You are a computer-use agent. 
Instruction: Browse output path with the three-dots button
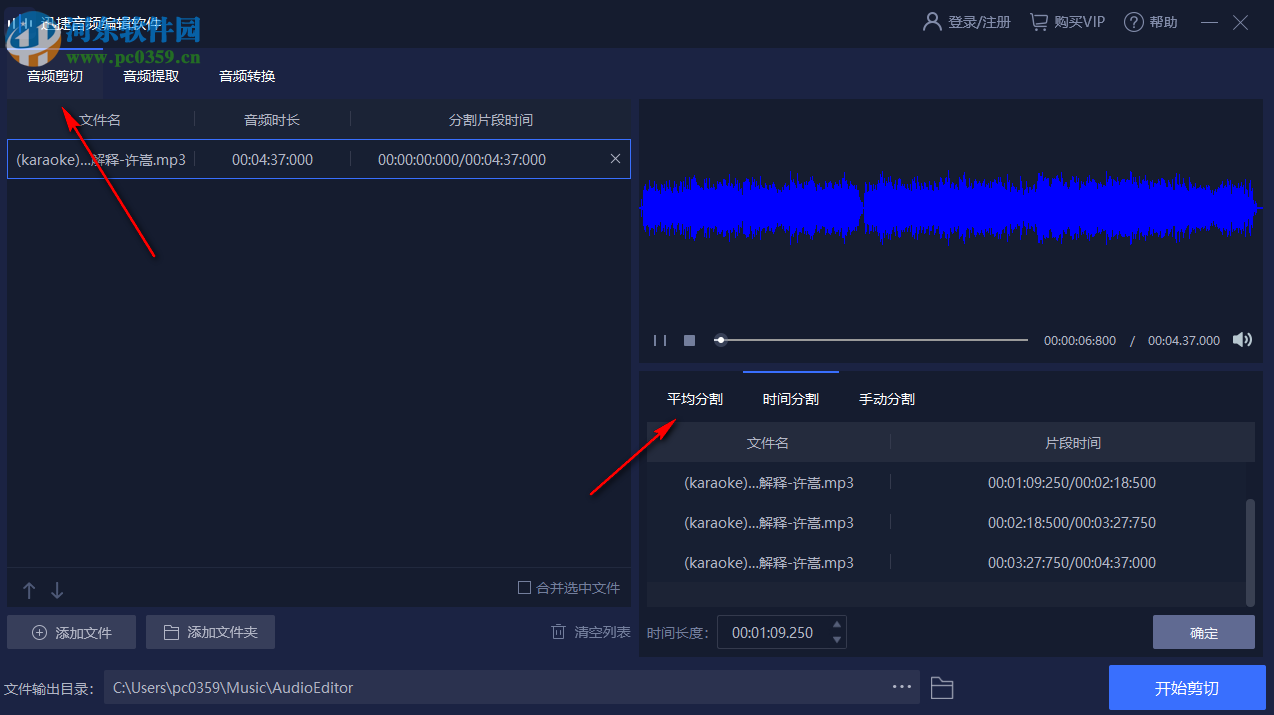(x=902, y=687)
